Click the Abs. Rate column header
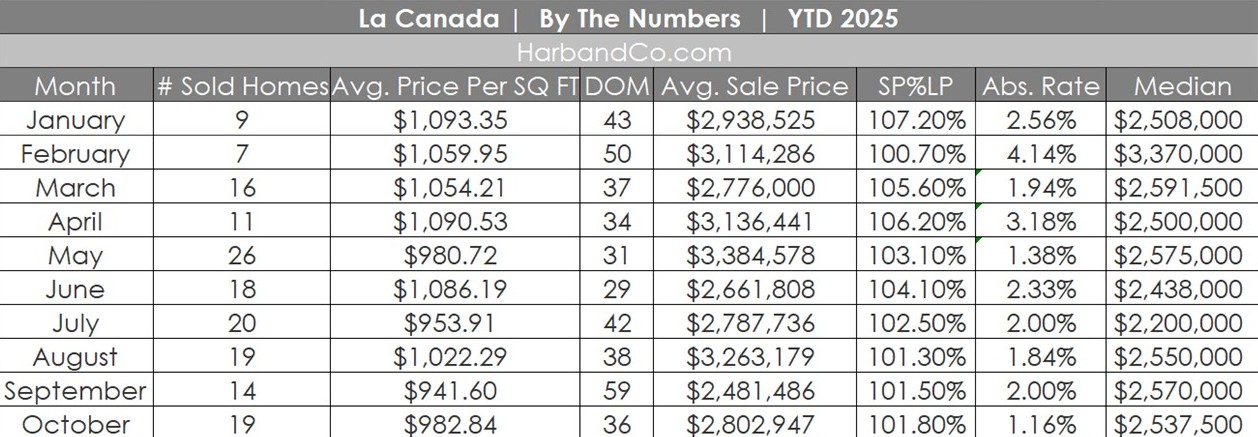The image size is (1258, 437). 1040,86
